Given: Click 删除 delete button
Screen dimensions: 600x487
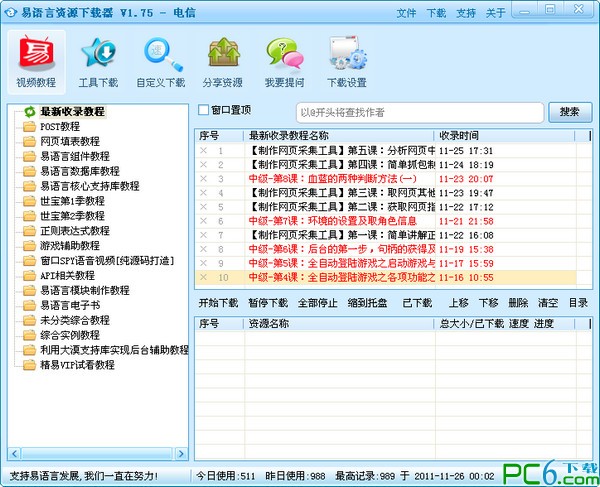Looking at the screenshot, I should (518, 303).
